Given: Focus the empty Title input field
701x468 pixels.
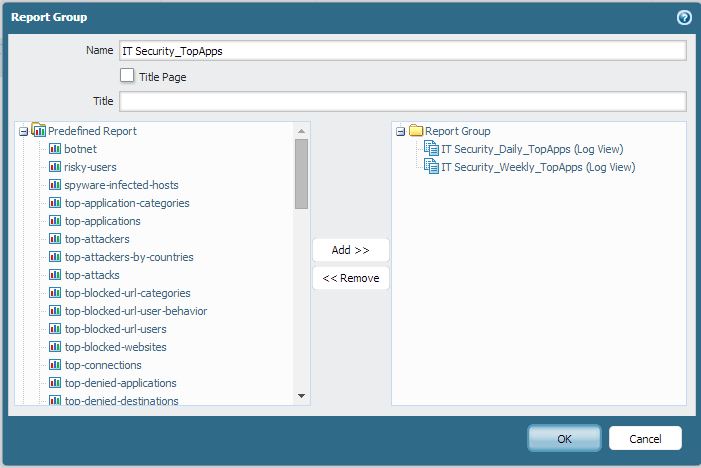Looking at the screenshot, I should point(402,101).
